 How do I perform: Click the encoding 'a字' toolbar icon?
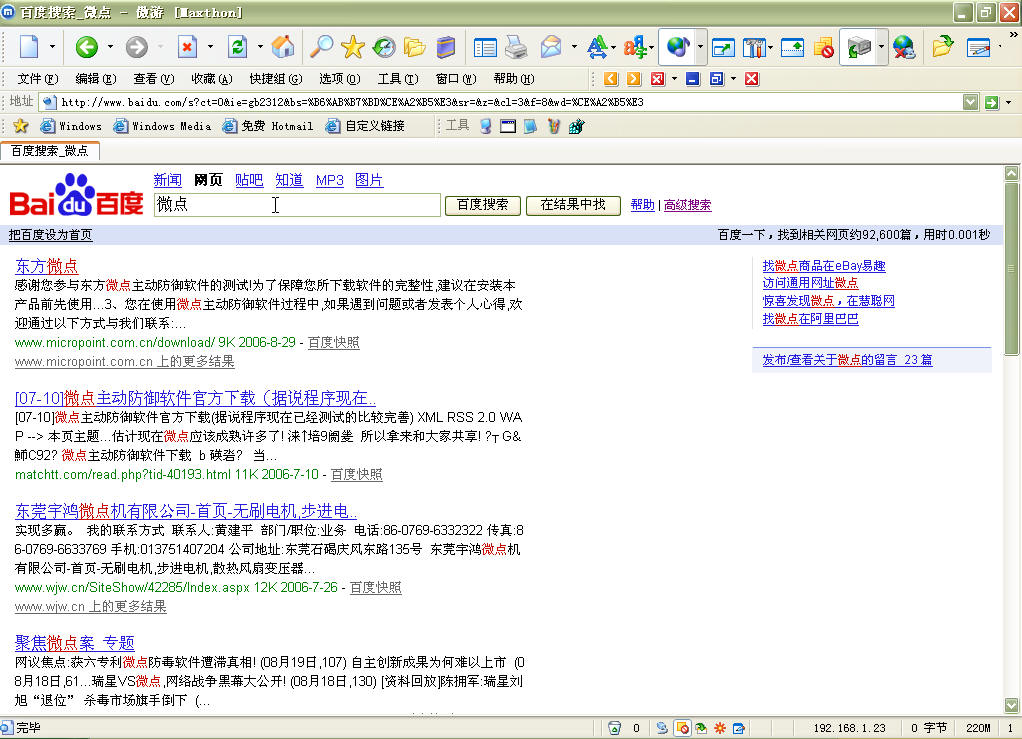click(x=634, y=47)
